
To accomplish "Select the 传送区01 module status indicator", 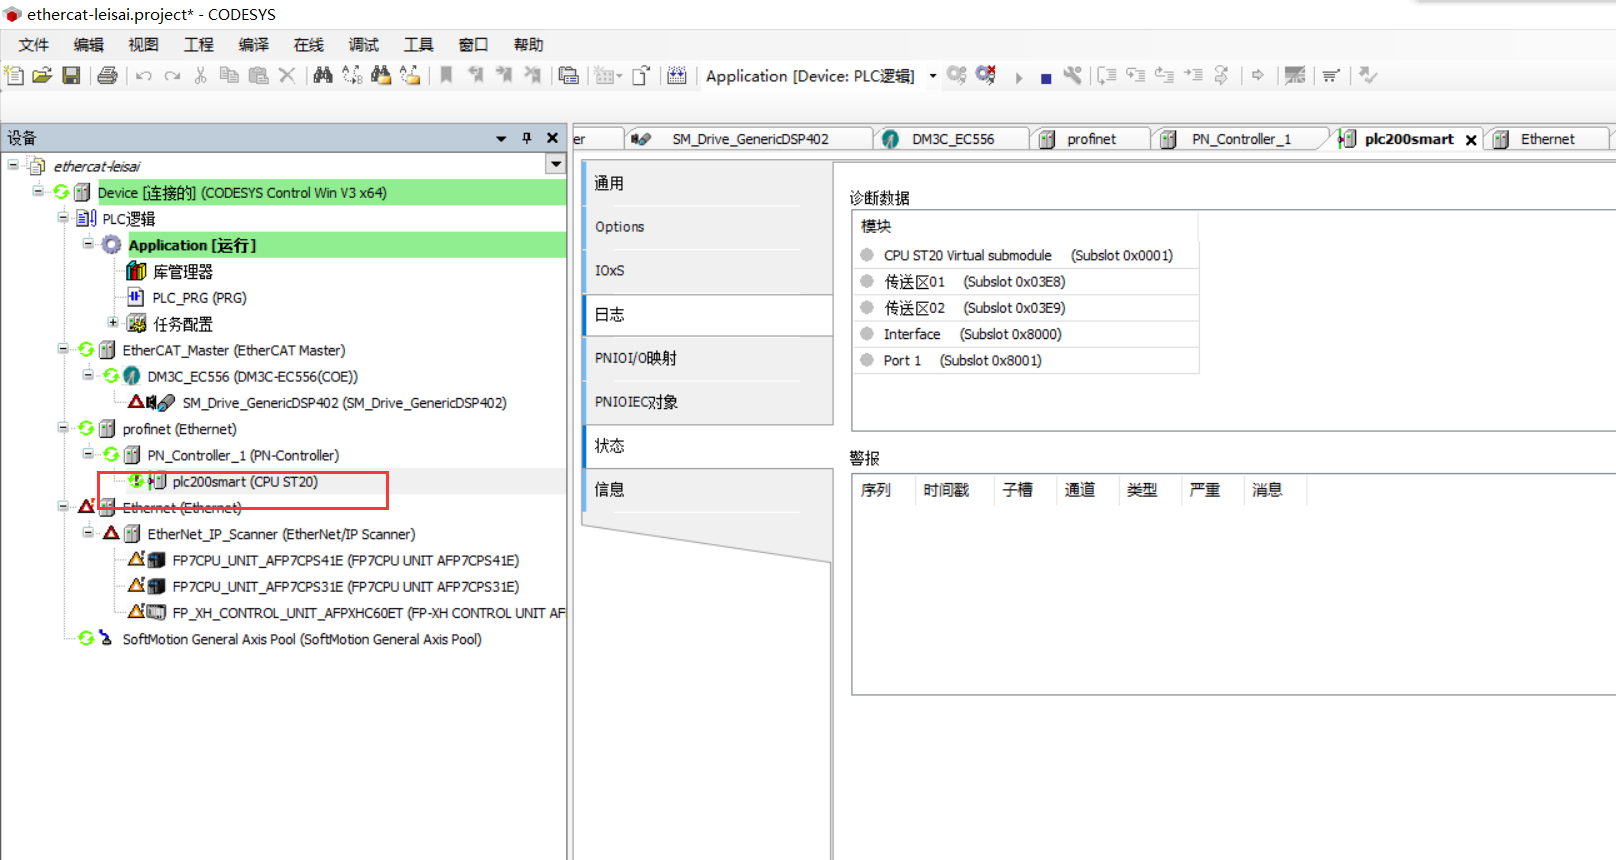I will (x=867, y=282).
